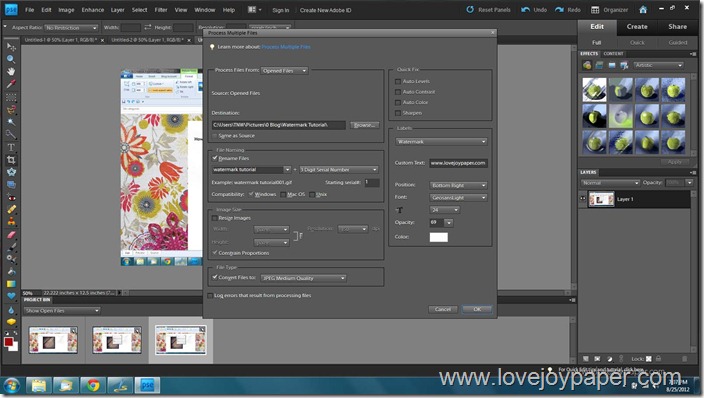Select the Custom Shape heart tool
704x398 pixels.
[x=11, y=296]
